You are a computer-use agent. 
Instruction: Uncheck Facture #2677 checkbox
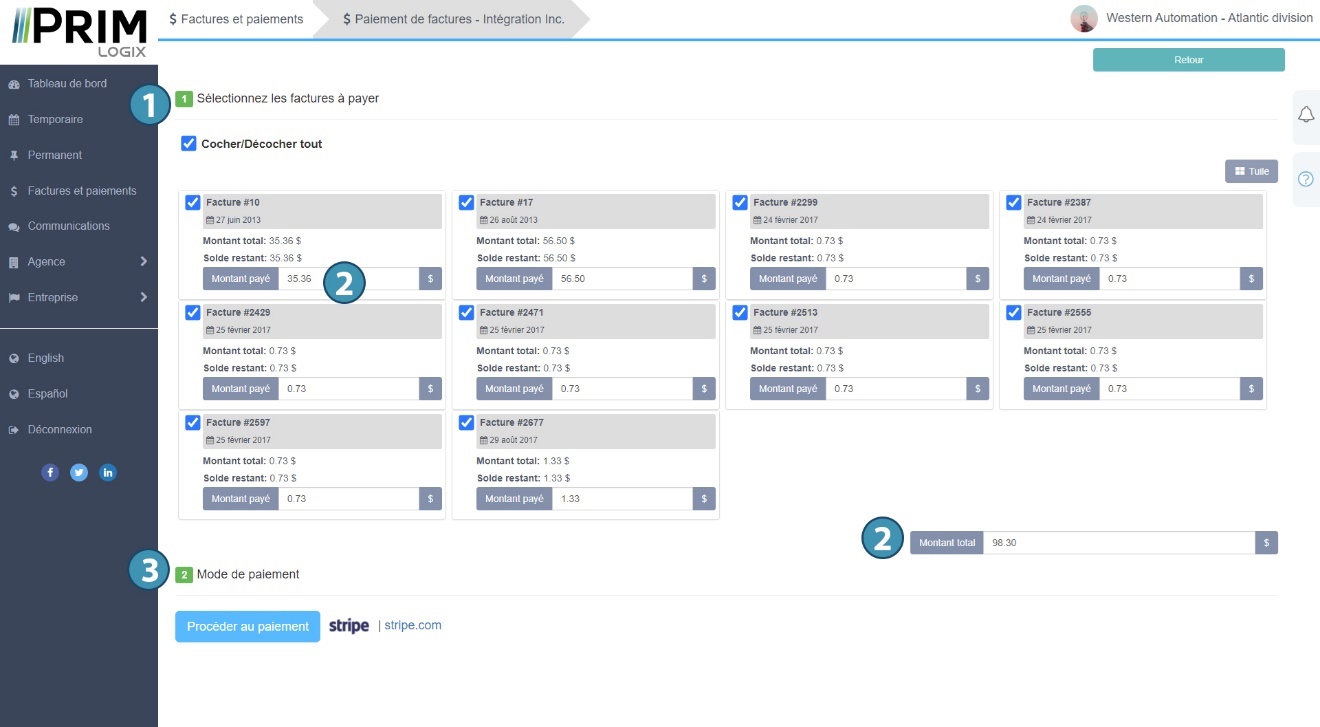[x=466, y=423]
